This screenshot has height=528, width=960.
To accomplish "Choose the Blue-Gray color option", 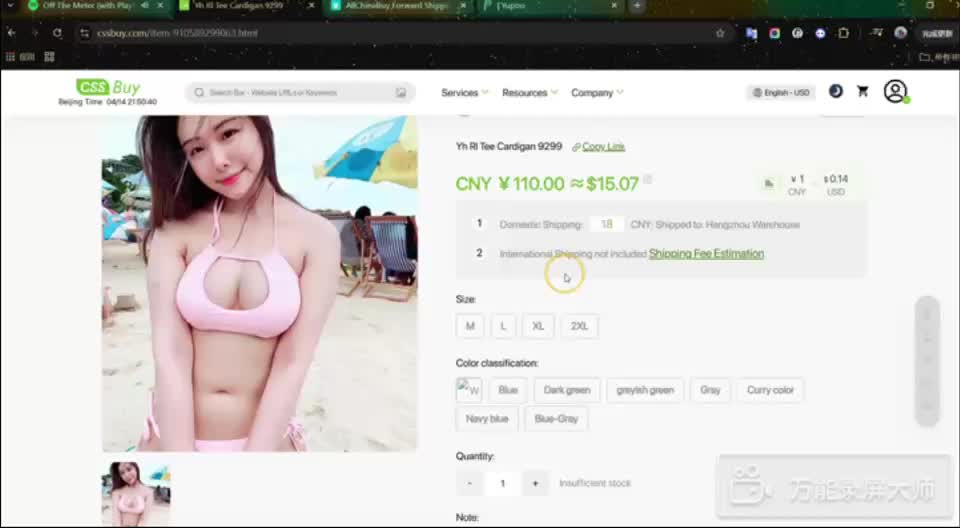I will [x=556, y=419].
